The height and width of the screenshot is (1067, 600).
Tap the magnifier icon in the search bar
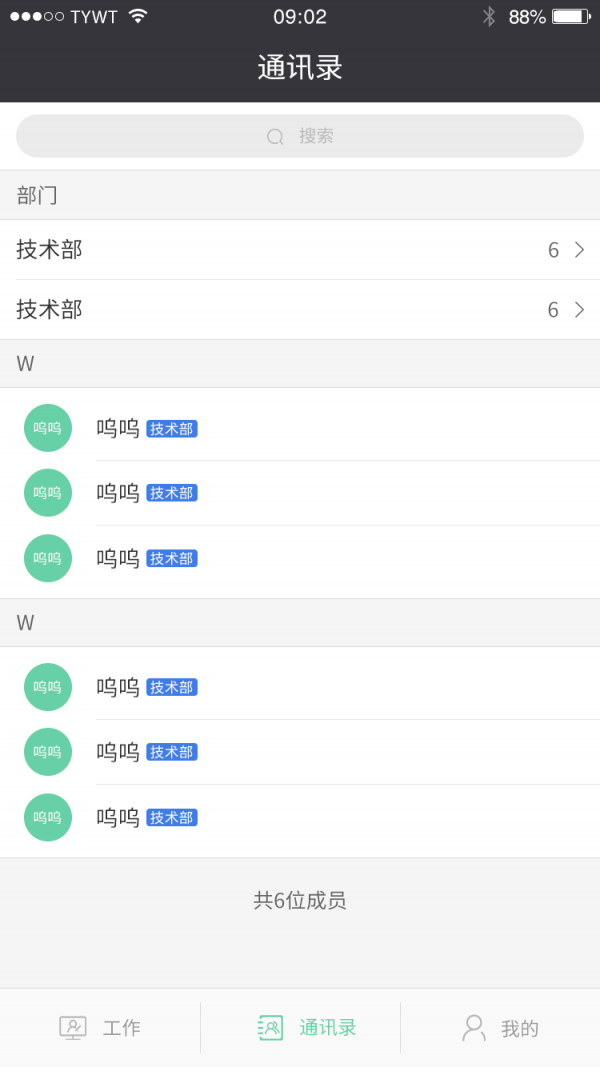[275, 137]
